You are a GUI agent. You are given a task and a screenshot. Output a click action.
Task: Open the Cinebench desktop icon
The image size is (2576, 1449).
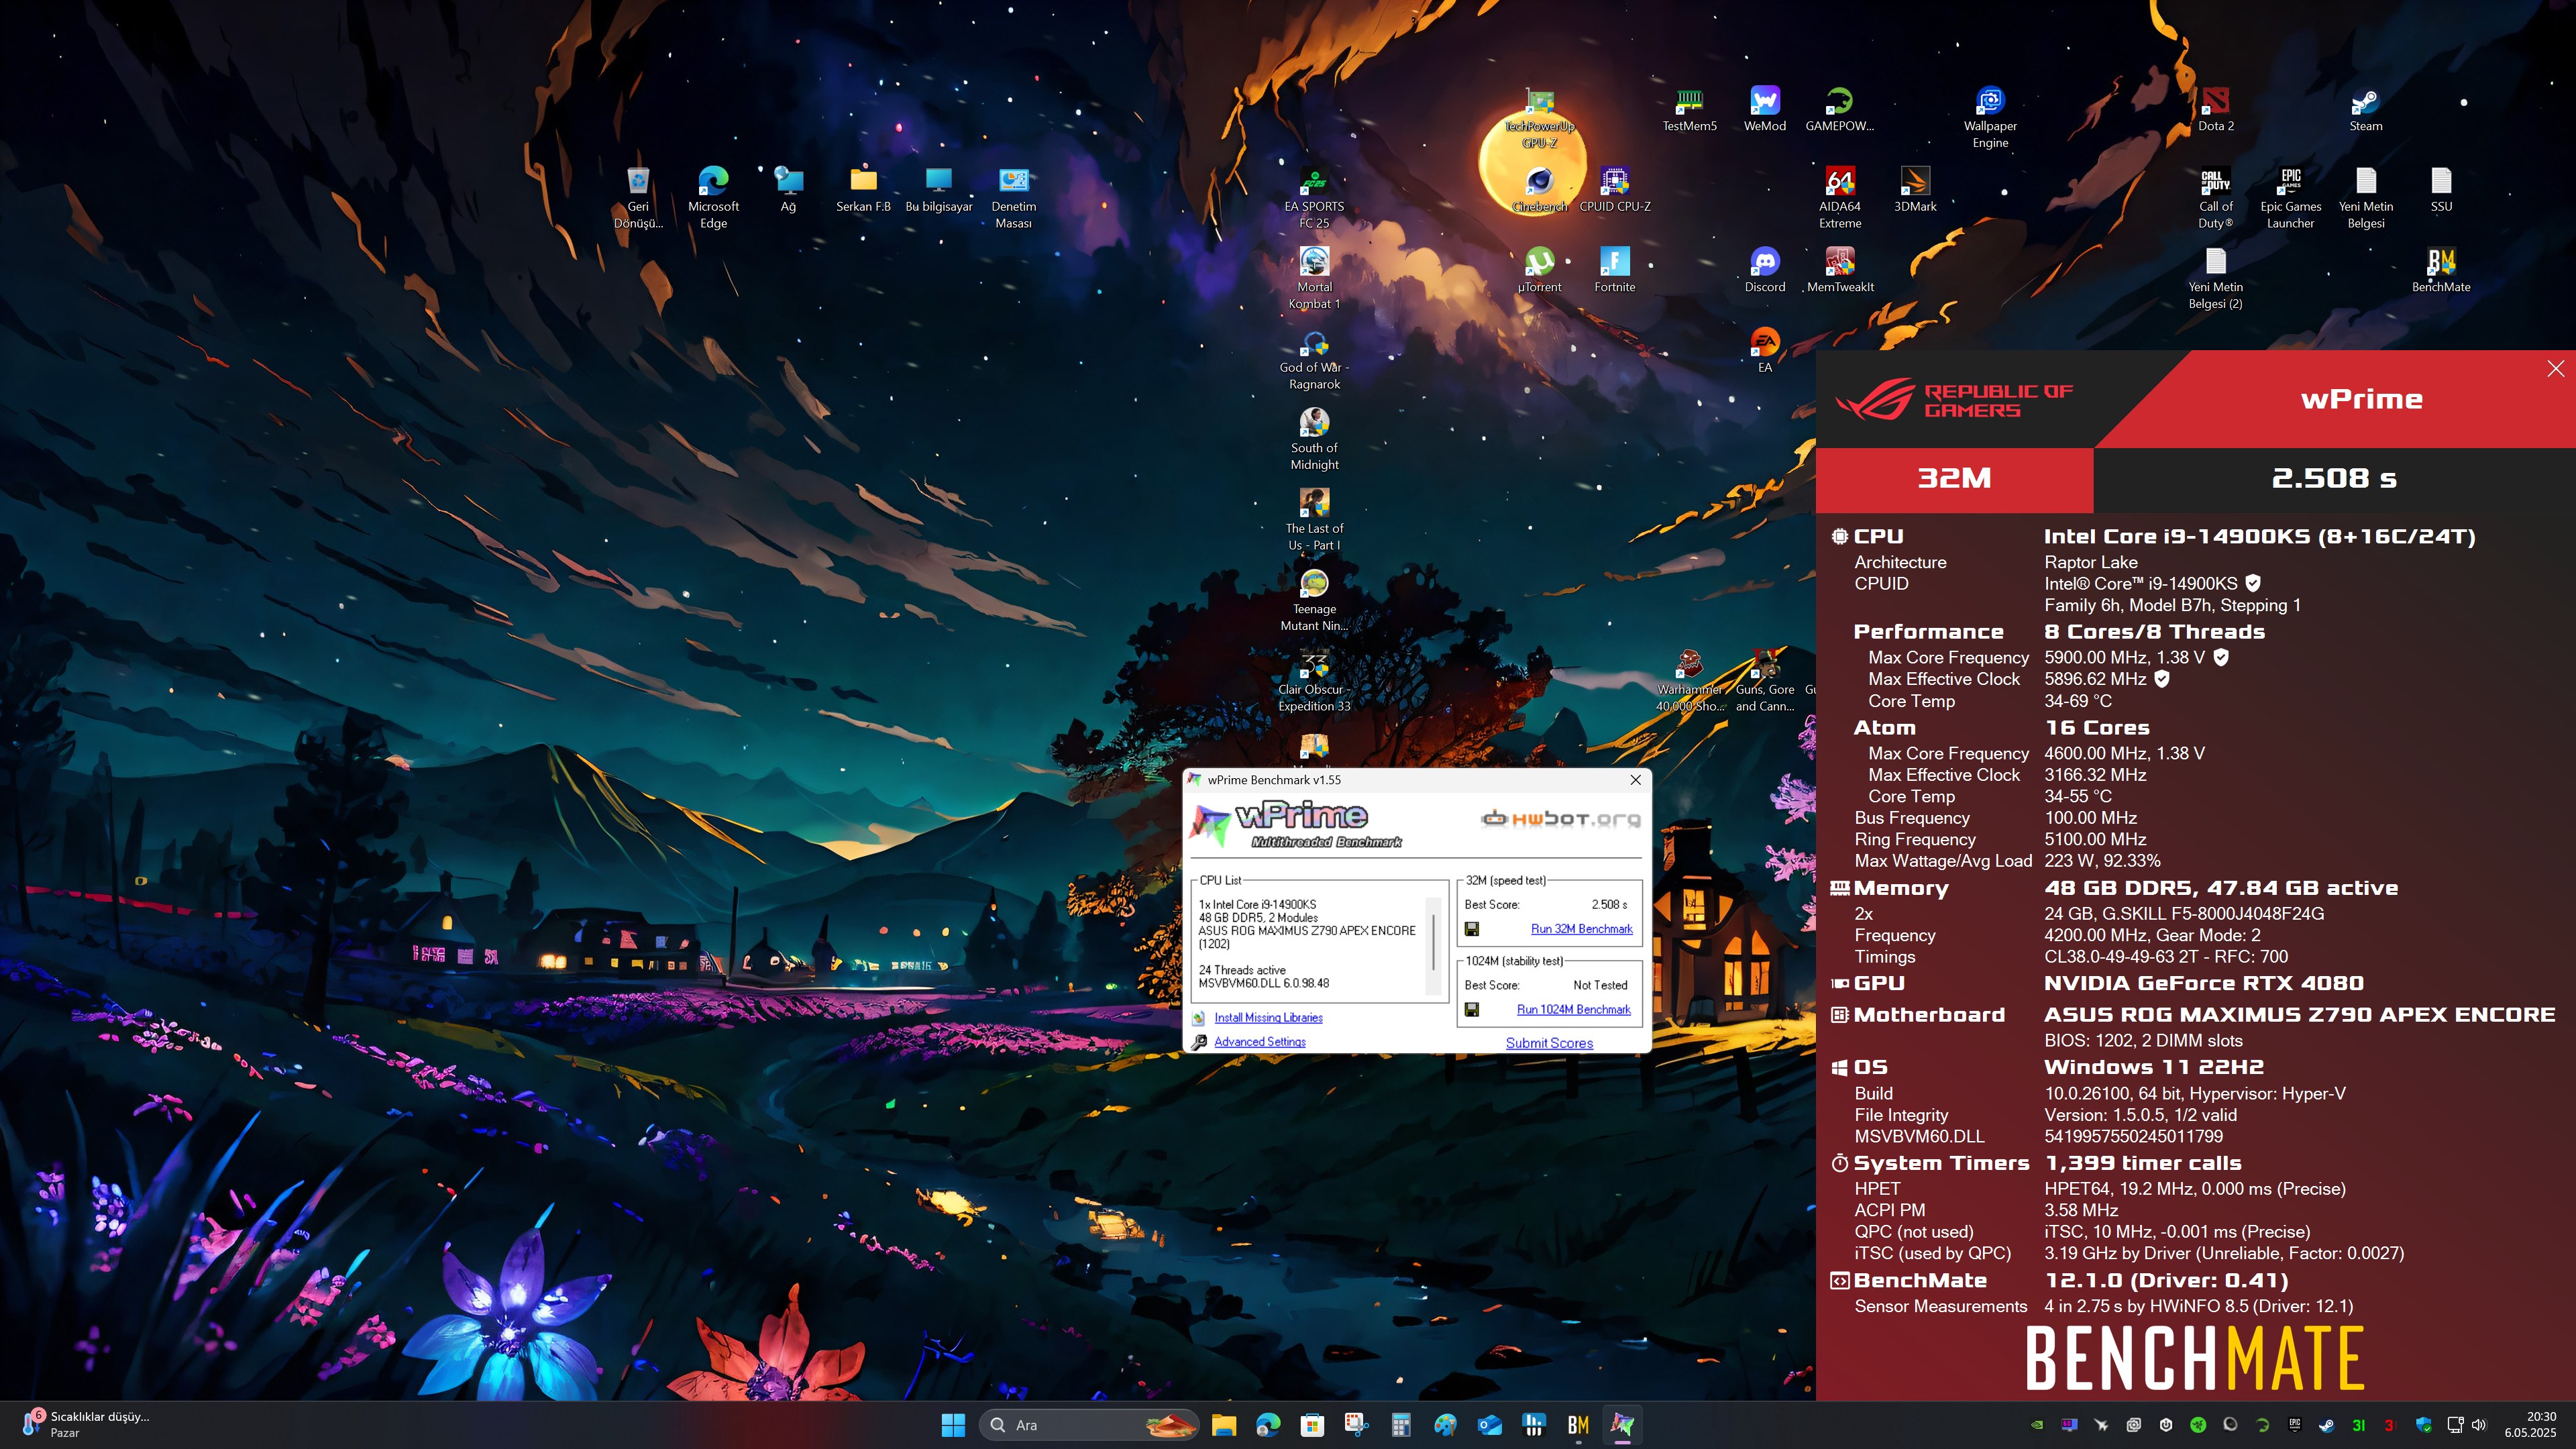1540,190
